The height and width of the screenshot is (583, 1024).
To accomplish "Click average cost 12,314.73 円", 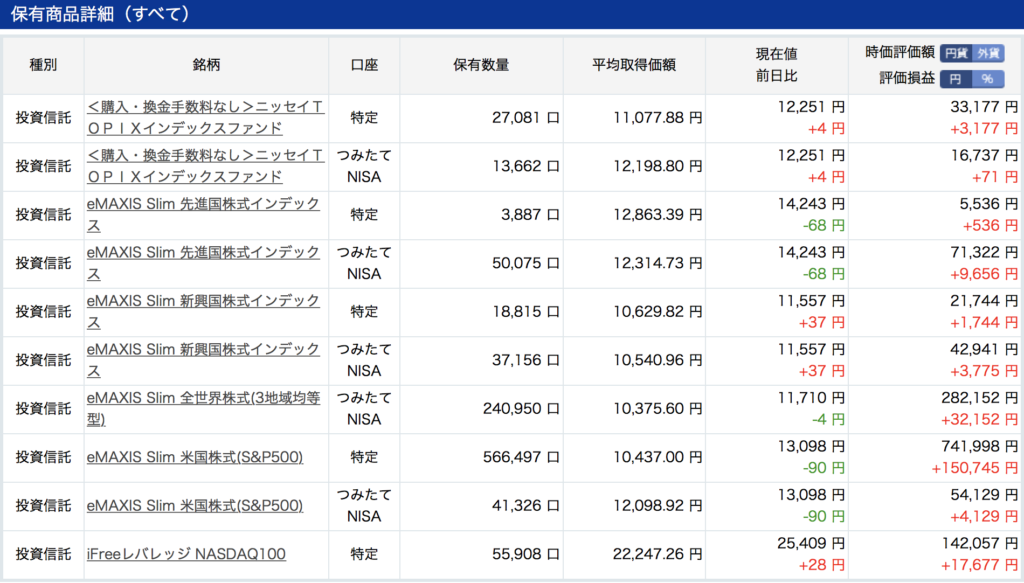I will [x=658, y=263].
